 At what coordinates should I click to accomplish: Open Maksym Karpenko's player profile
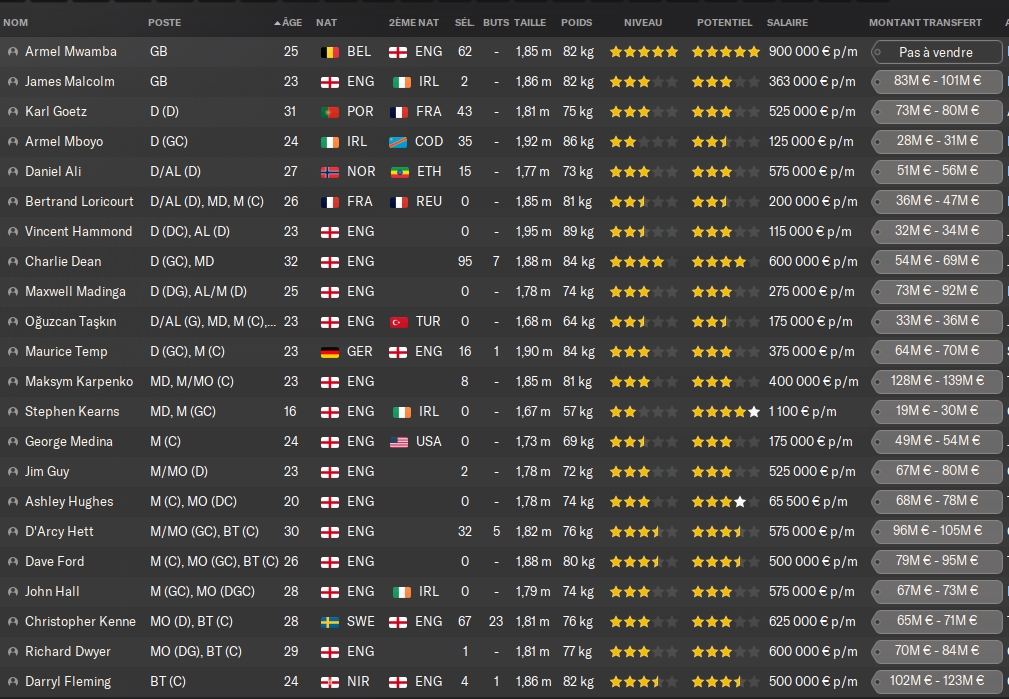(79, 381)
